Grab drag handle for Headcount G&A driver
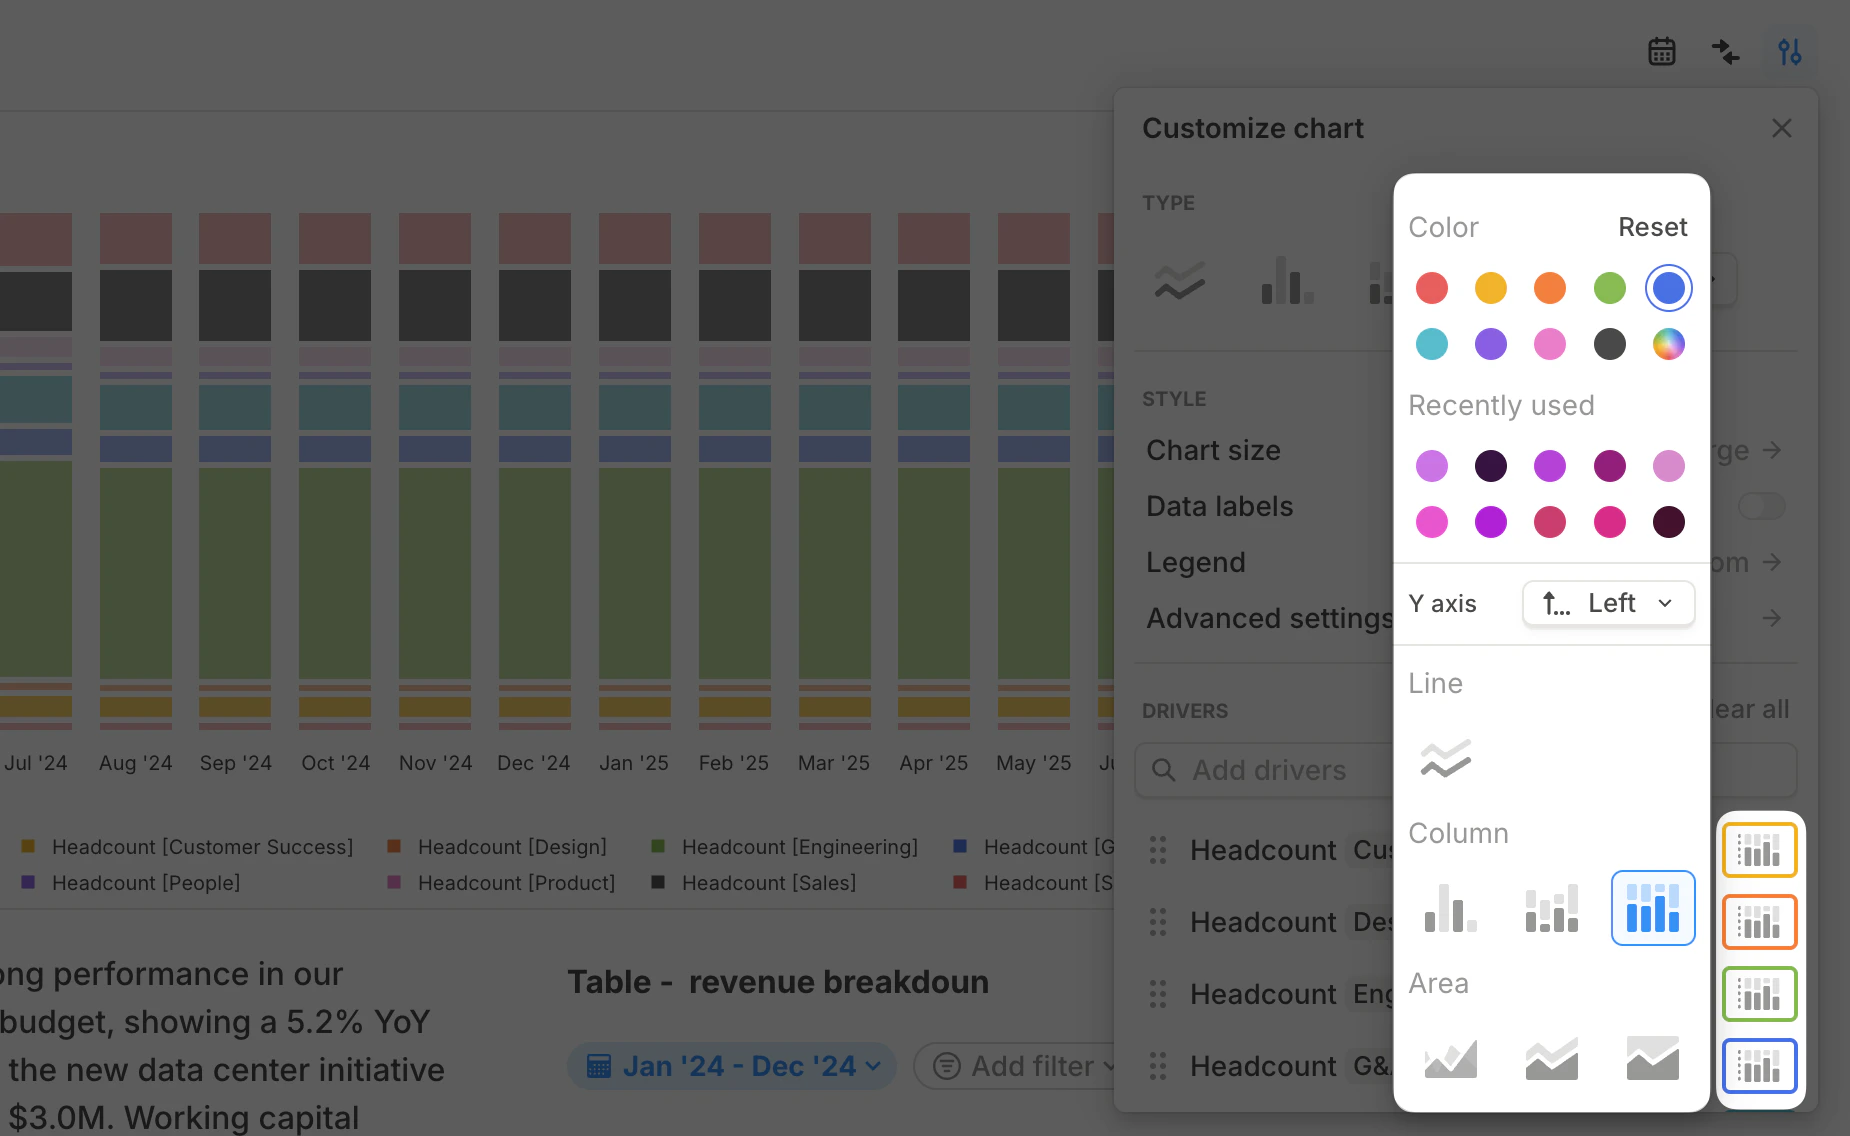This screenshot has height=1136, width=1850. click(1158, 1066)
